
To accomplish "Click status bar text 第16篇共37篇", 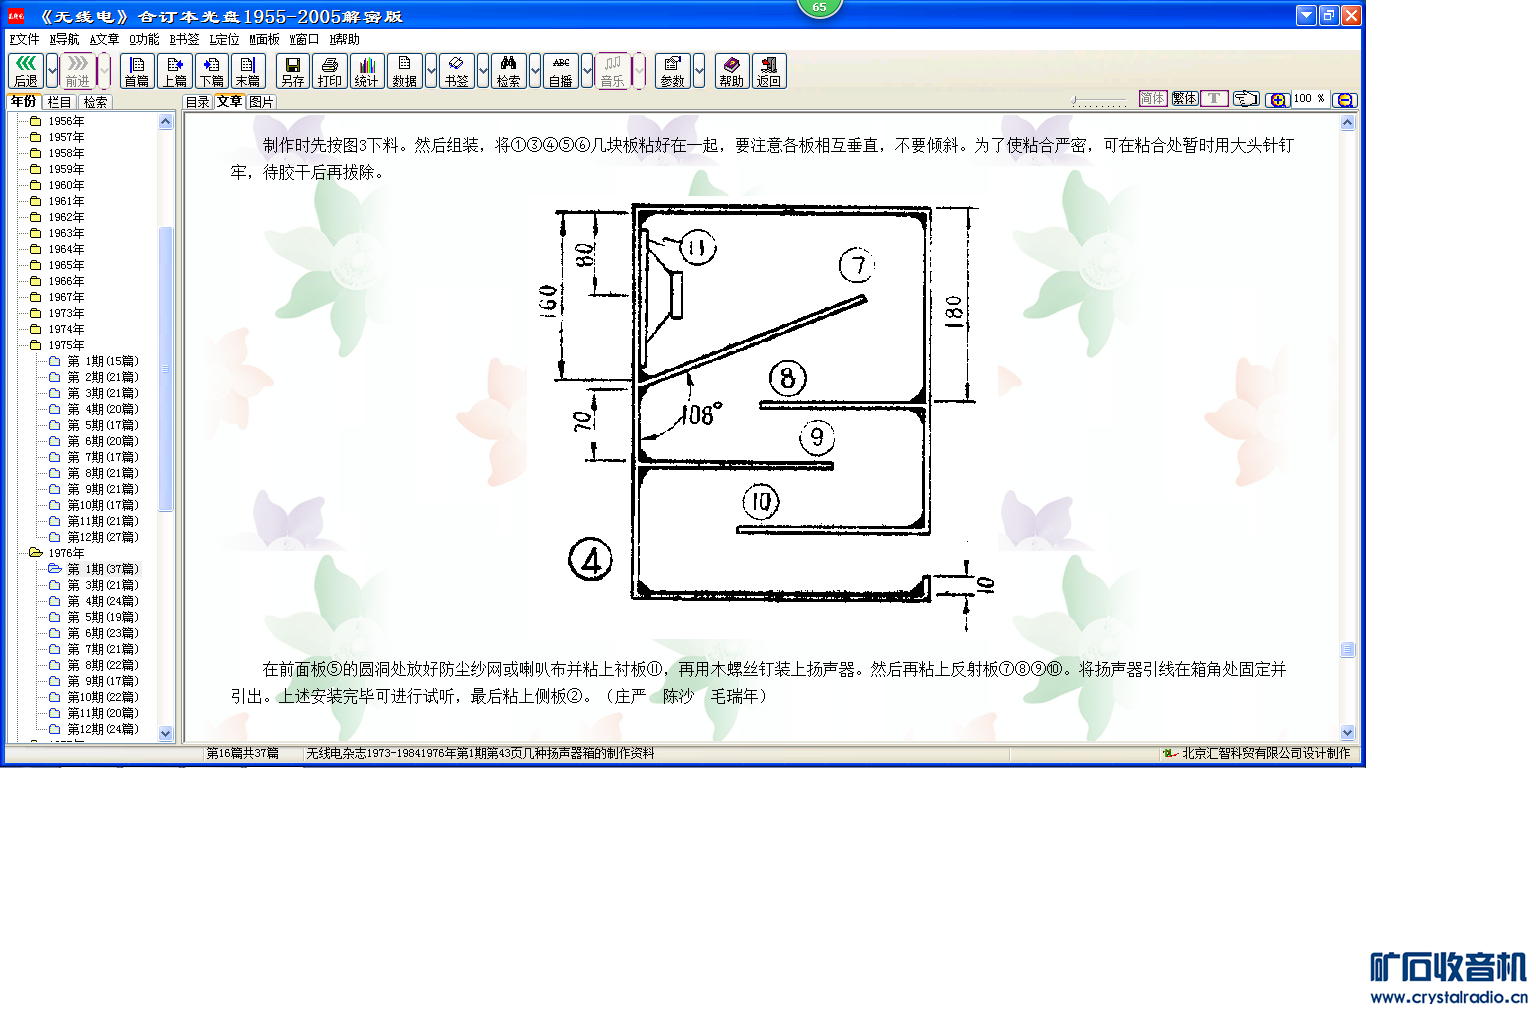I will pos(243,753).
